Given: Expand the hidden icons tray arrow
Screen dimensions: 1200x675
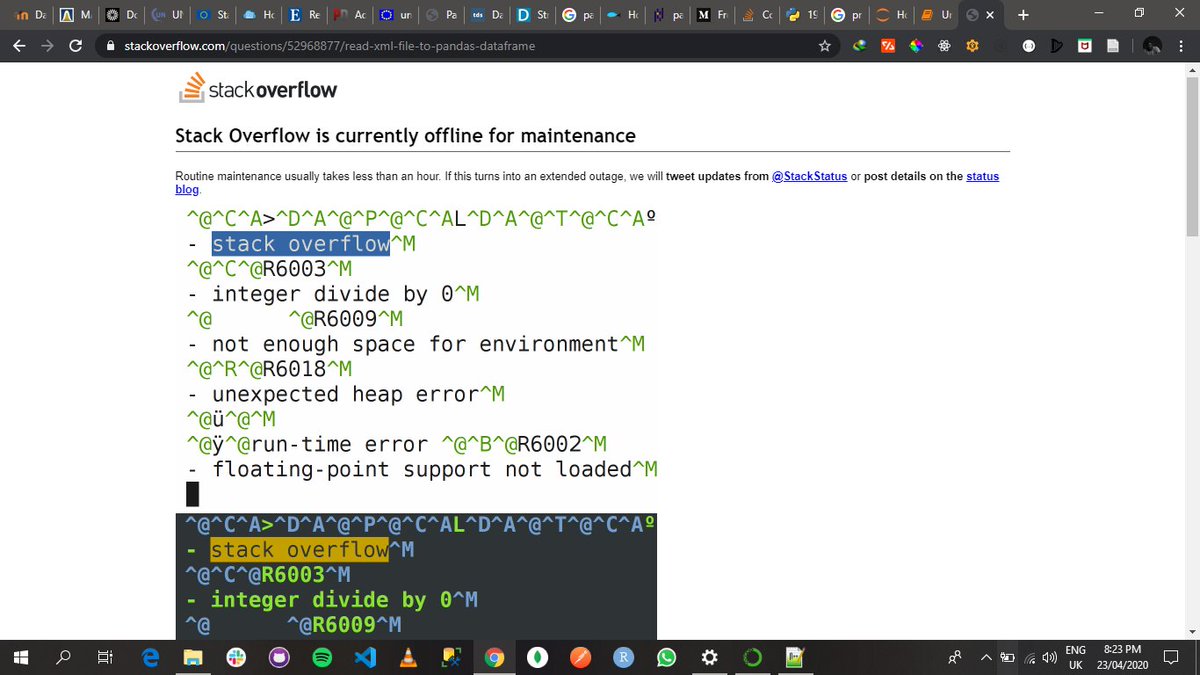Looking at the screenshot, I should 985,657.
